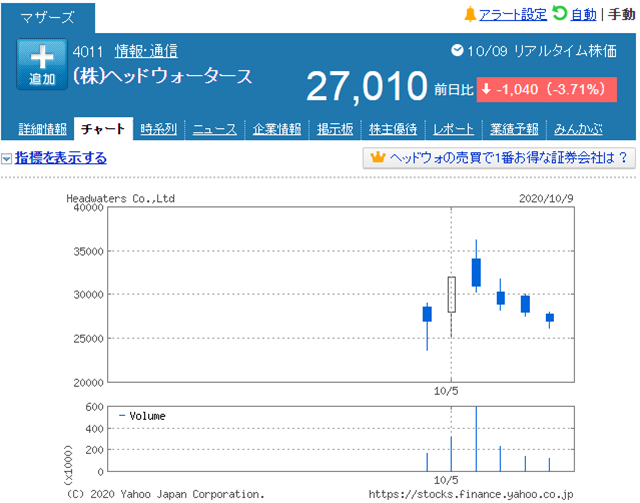Switch to 自動 update mode
640x503 pixels.
pos(584,15)
